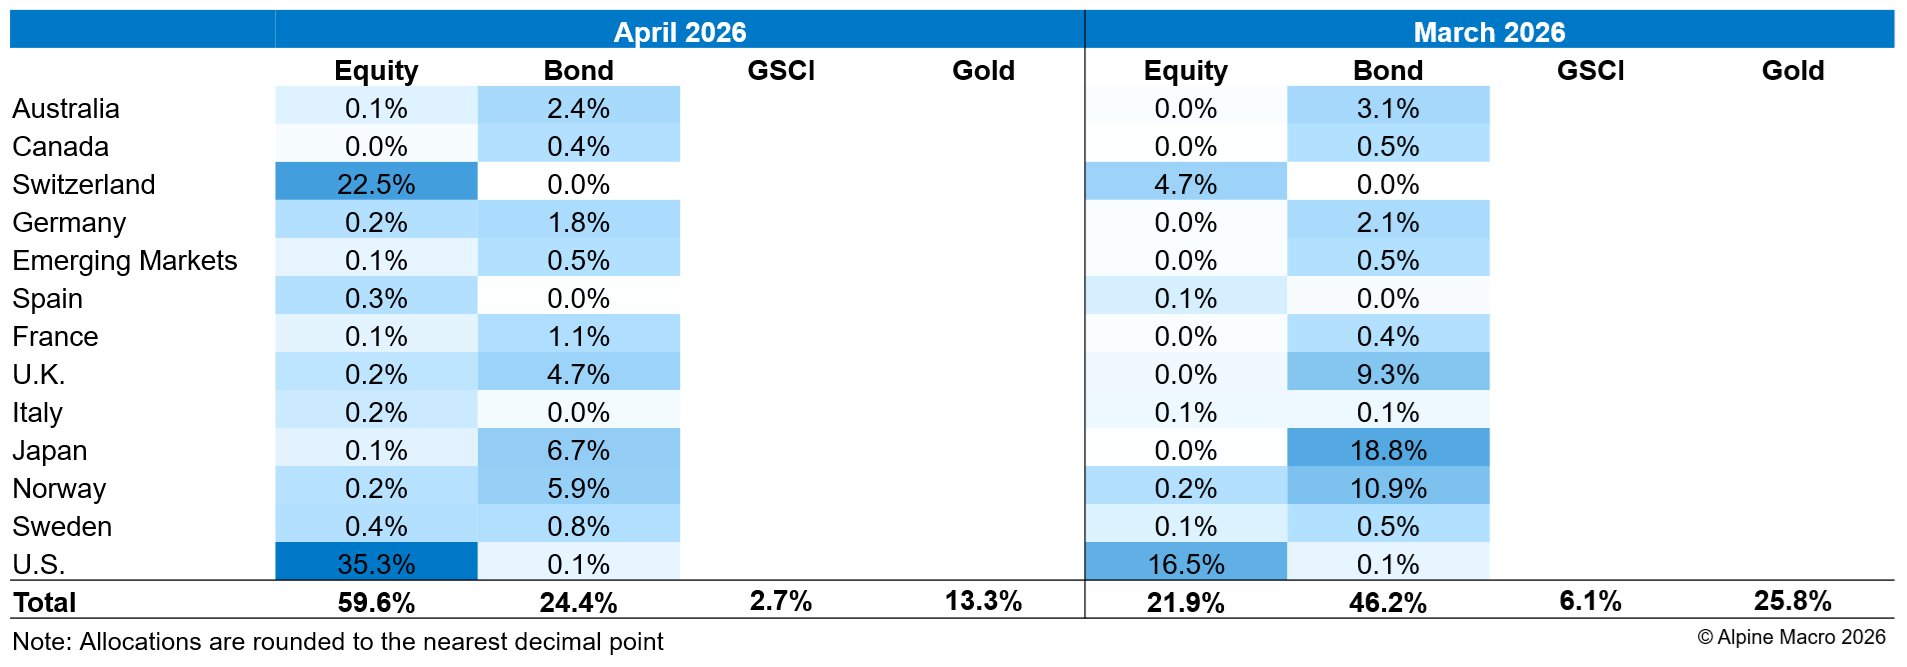This screenshot has height=667, width=1907.
Task: Select the April U.S. Equity 35.3% cell
Action: tap(376, 564)
